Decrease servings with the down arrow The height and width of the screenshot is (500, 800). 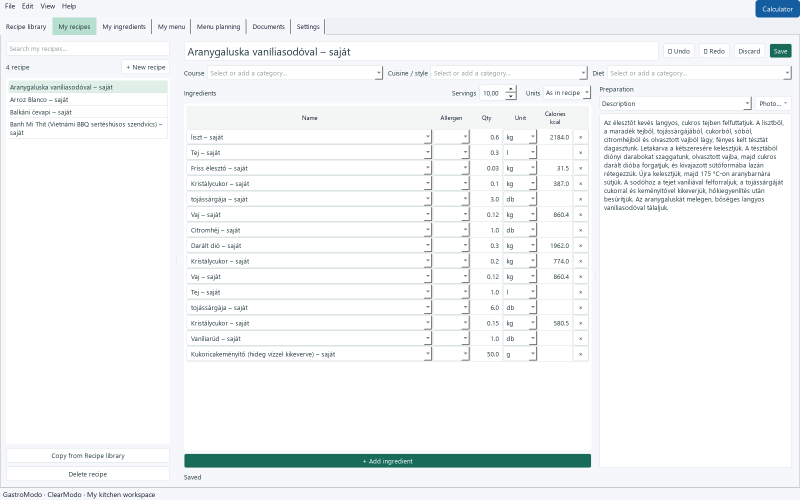(510, 97)
